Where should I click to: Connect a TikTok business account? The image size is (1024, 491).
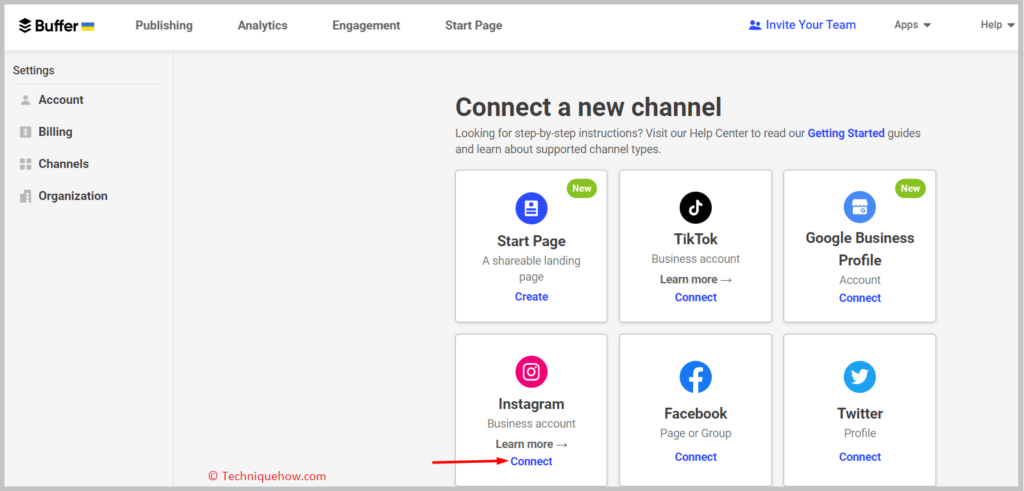coord(696,297)
